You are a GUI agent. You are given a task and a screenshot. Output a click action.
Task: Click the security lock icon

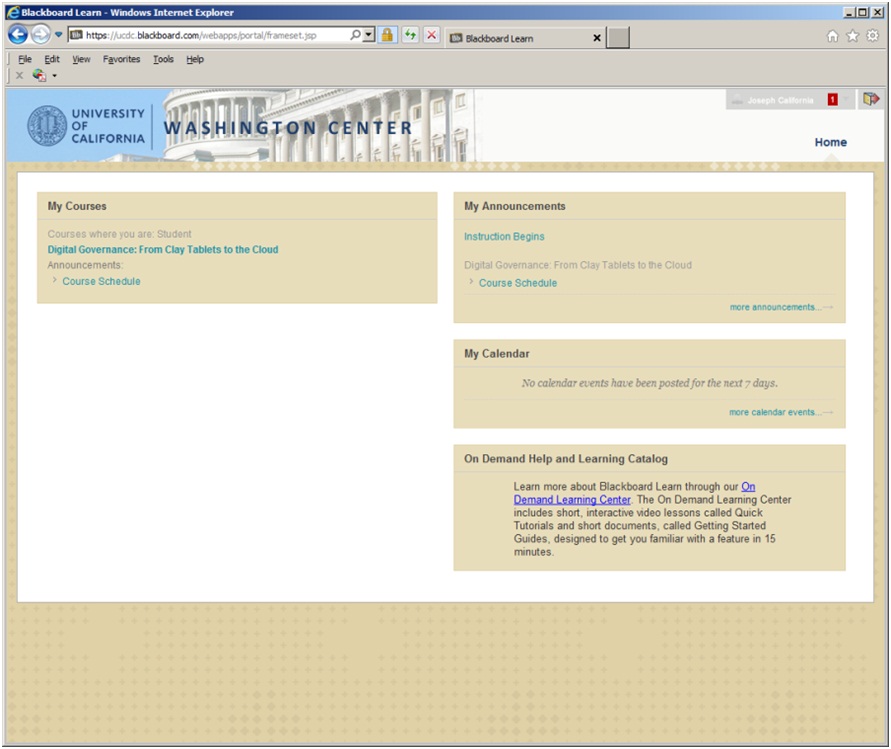(387, 35)
